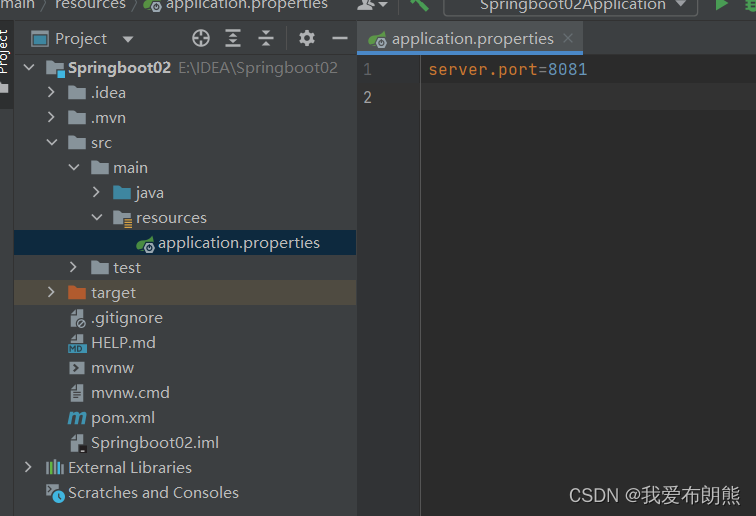
Task: Click the Select Opened File locate icon
Action: click(201, 38)
